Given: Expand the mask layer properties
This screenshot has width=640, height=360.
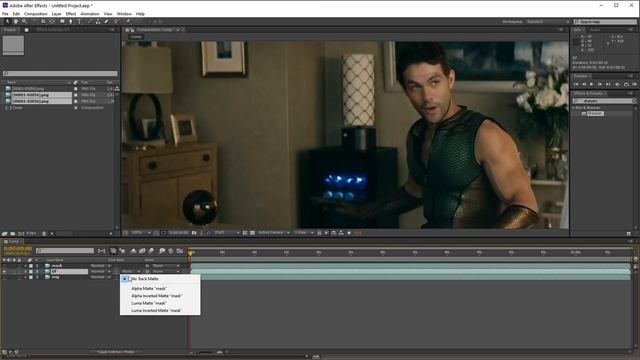Looking at the screenshot, I should coord(26,266).
